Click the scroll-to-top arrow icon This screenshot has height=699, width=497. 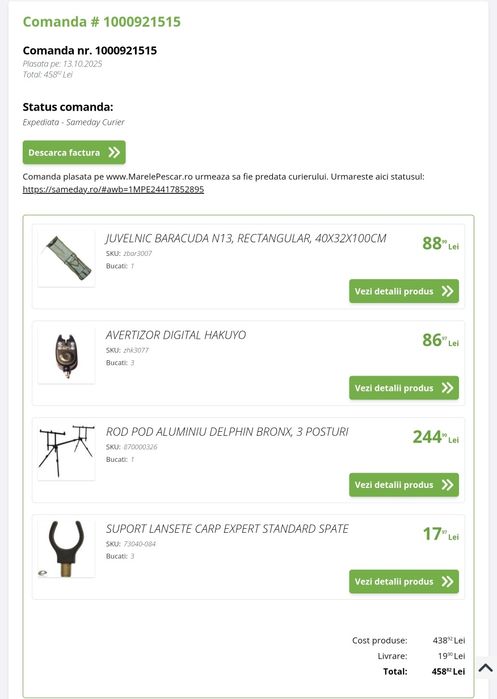coord(485,668)
